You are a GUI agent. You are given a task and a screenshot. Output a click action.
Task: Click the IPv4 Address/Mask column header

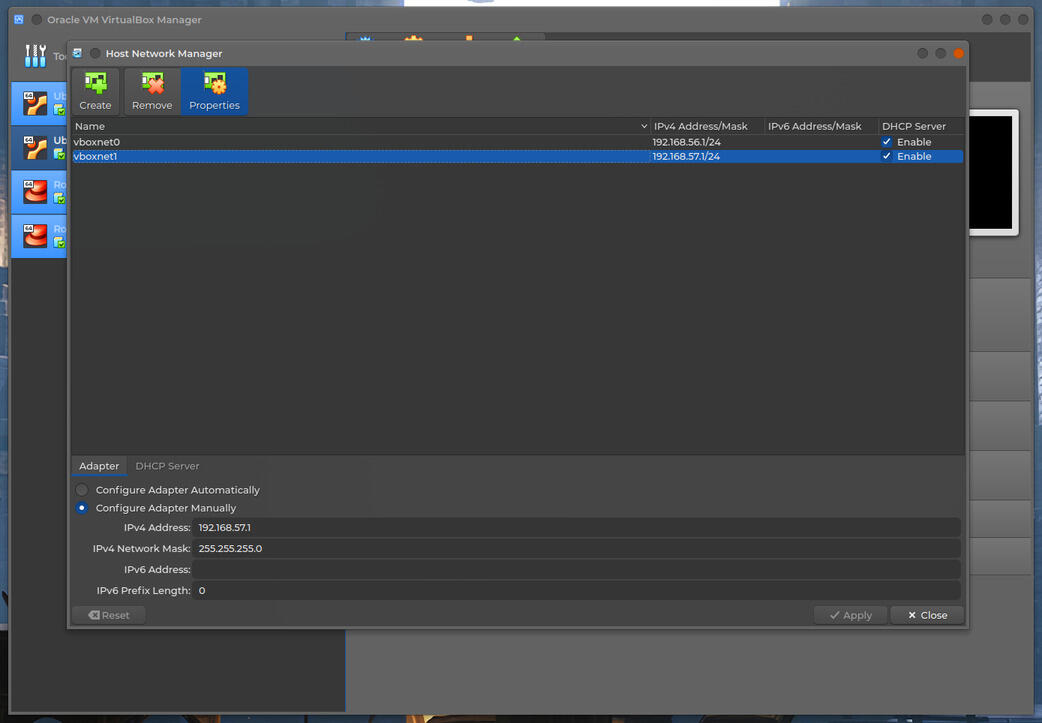point(707,126)
